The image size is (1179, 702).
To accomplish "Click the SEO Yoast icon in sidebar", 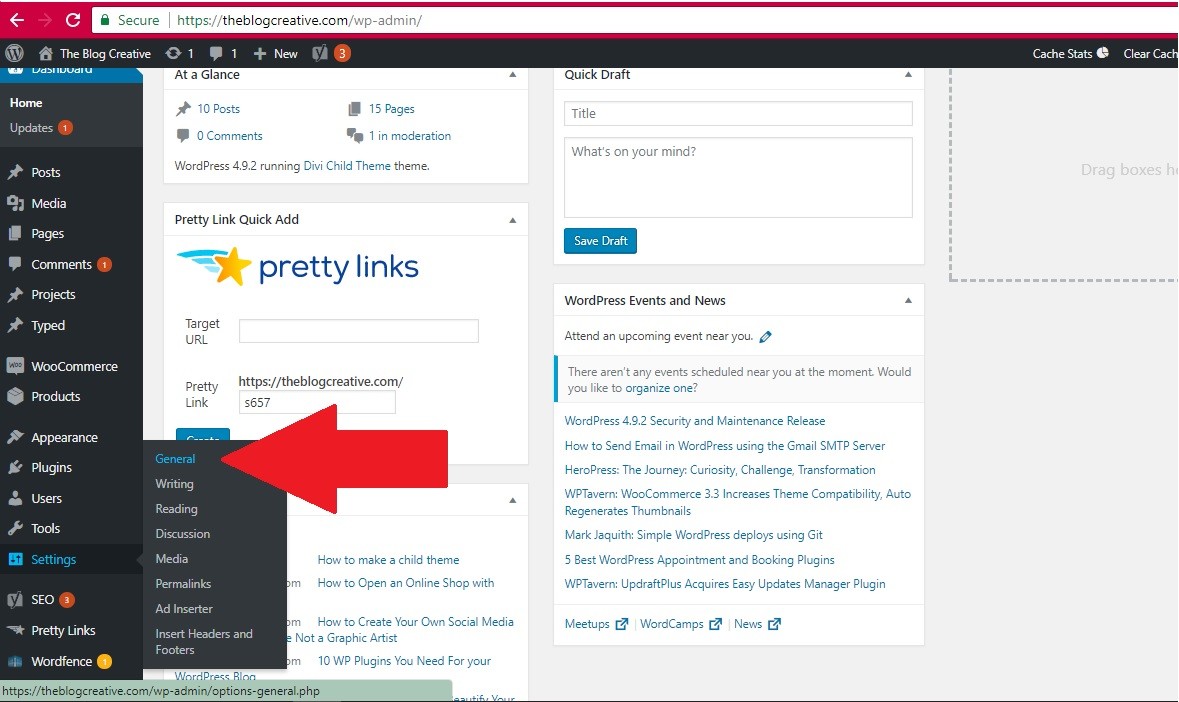I will click(x=15, y=600).
